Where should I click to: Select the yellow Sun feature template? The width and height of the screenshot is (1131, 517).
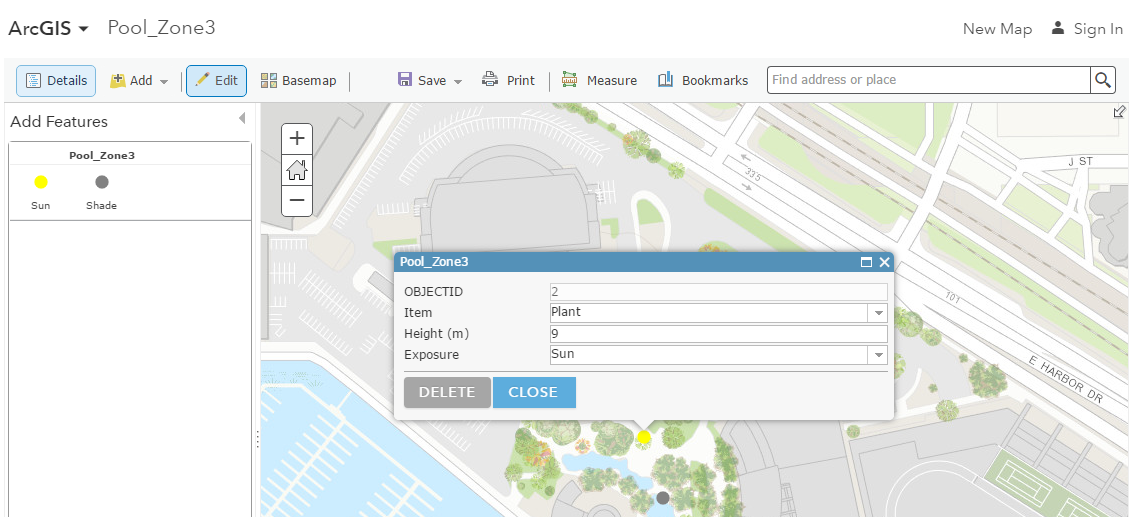pyautogui.click(x=41, y=182)
